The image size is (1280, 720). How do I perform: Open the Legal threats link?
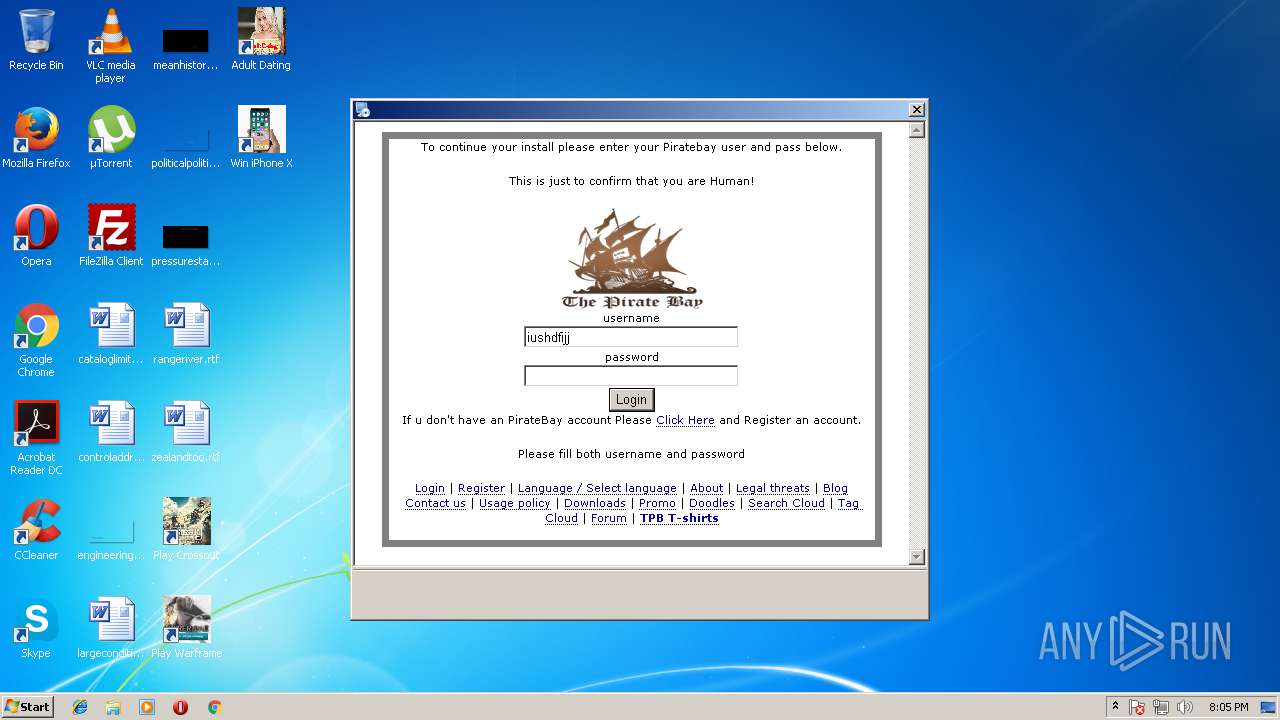point(773,488)
